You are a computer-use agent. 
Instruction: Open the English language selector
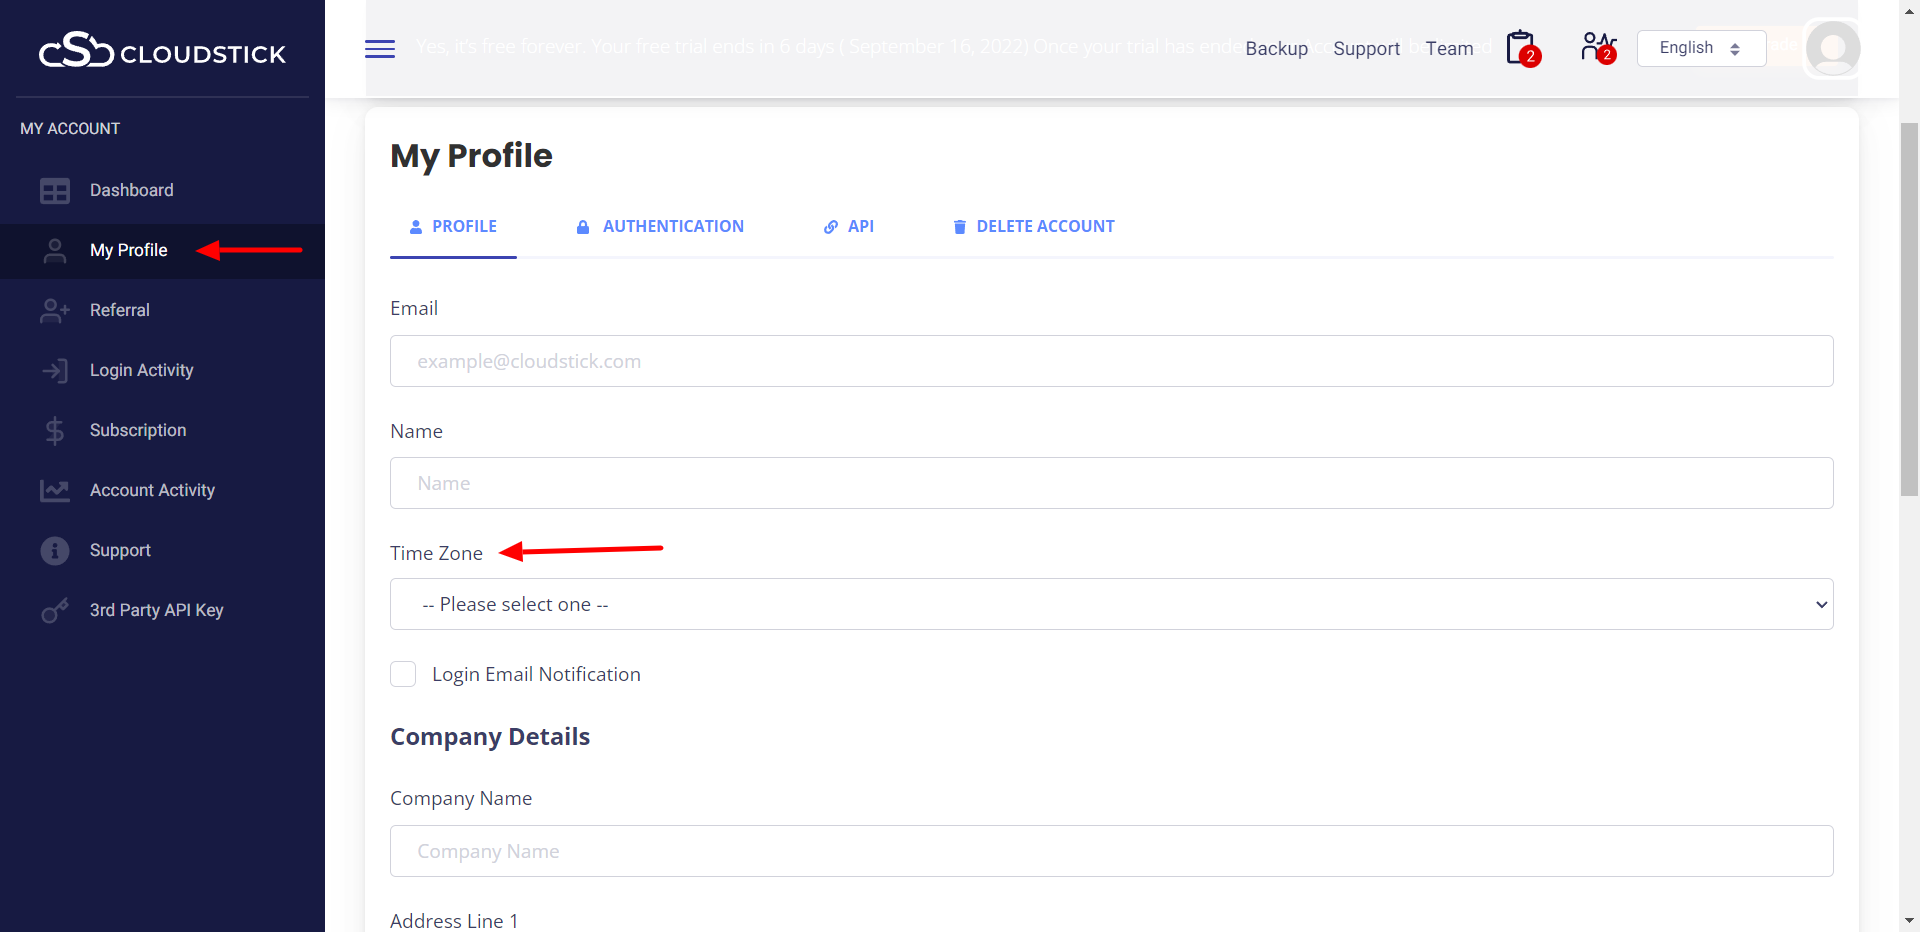pos(1700,48)
